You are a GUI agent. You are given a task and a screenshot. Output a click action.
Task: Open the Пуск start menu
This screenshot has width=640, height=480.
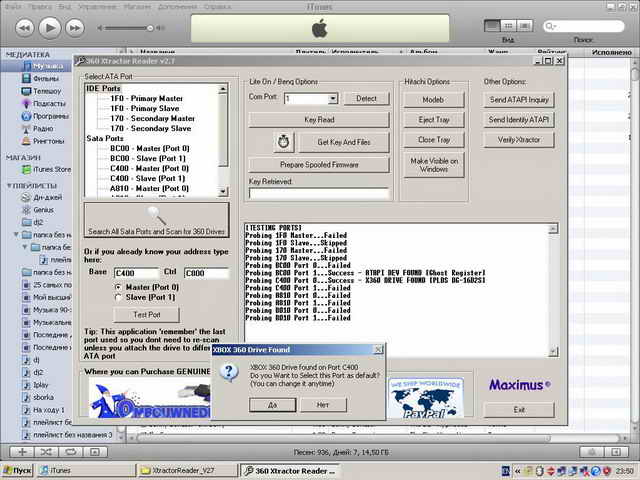click(17, 471)
